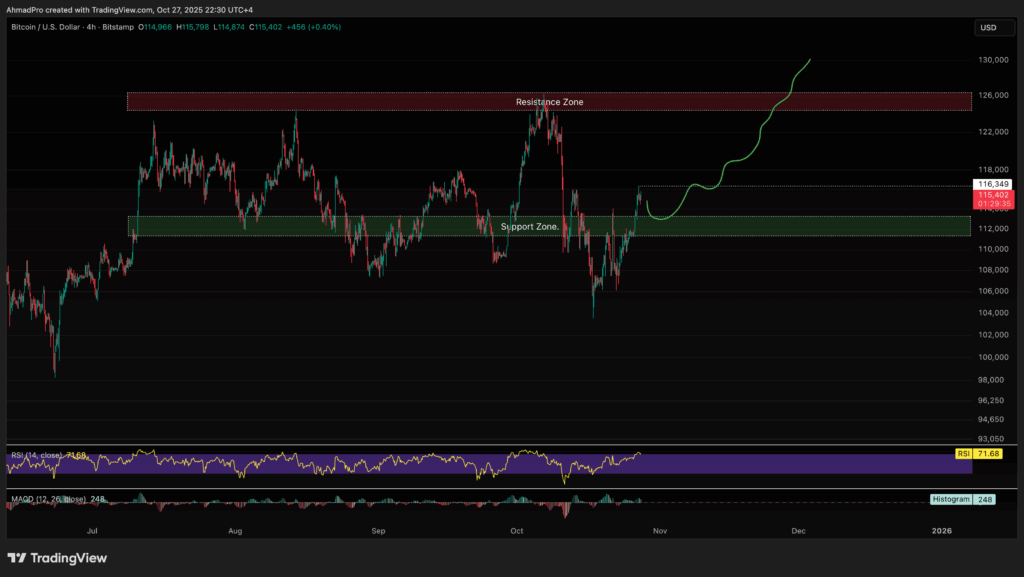Click the 130,000 price axis label
Screen dimensions: 1024x577
point(994,60)
